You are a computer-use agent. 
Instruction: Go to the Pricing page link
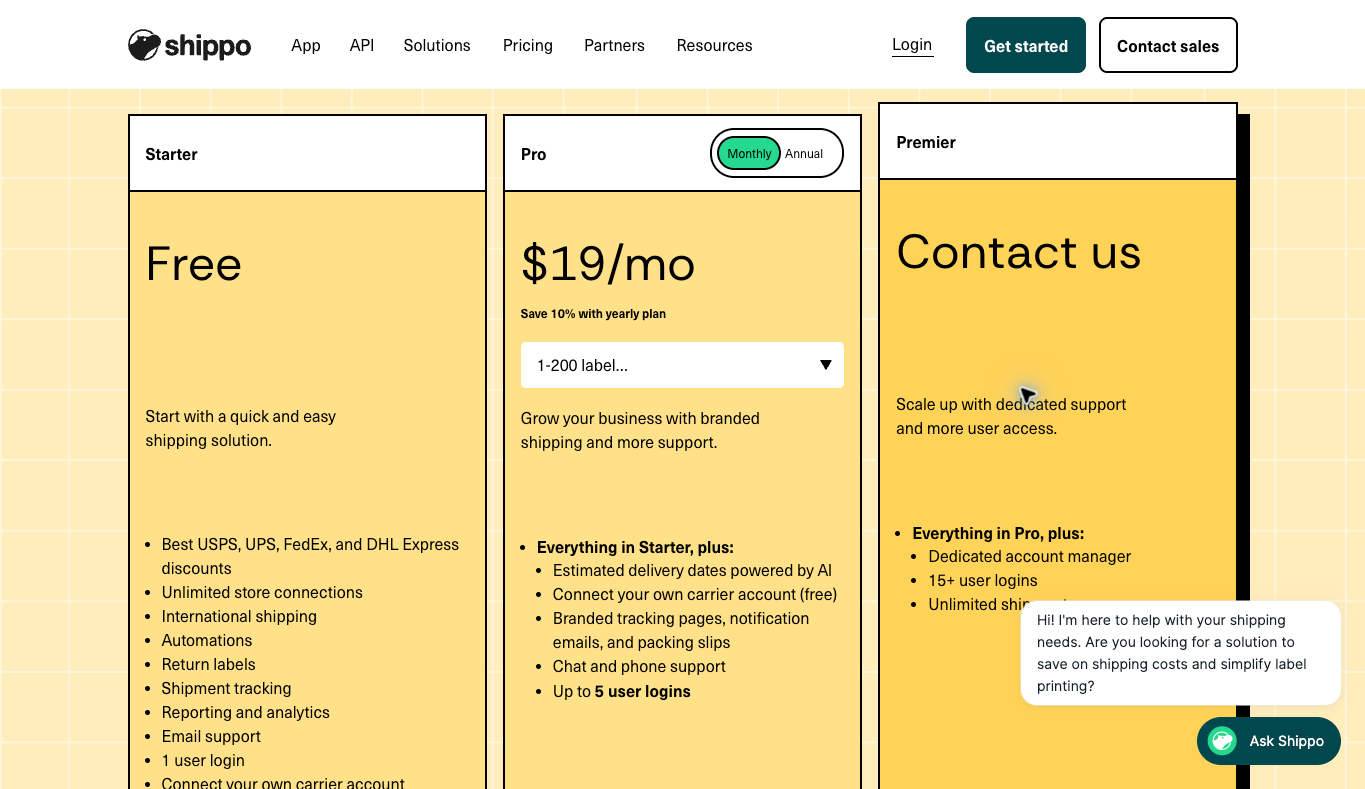[528, 45]
